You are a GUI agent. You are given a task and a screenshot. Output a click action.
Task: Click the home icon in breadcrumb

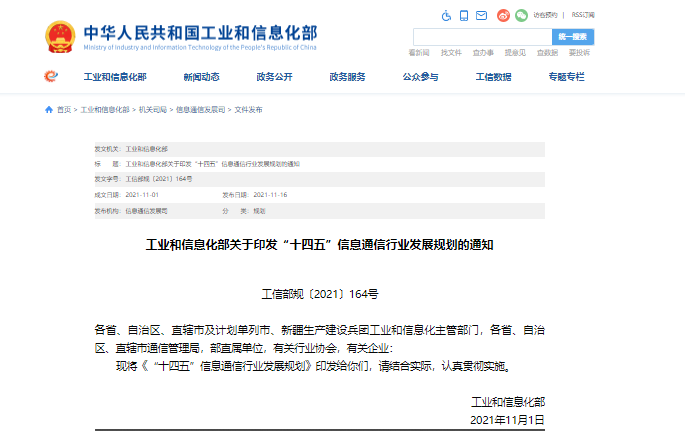(x=49, y=110)
